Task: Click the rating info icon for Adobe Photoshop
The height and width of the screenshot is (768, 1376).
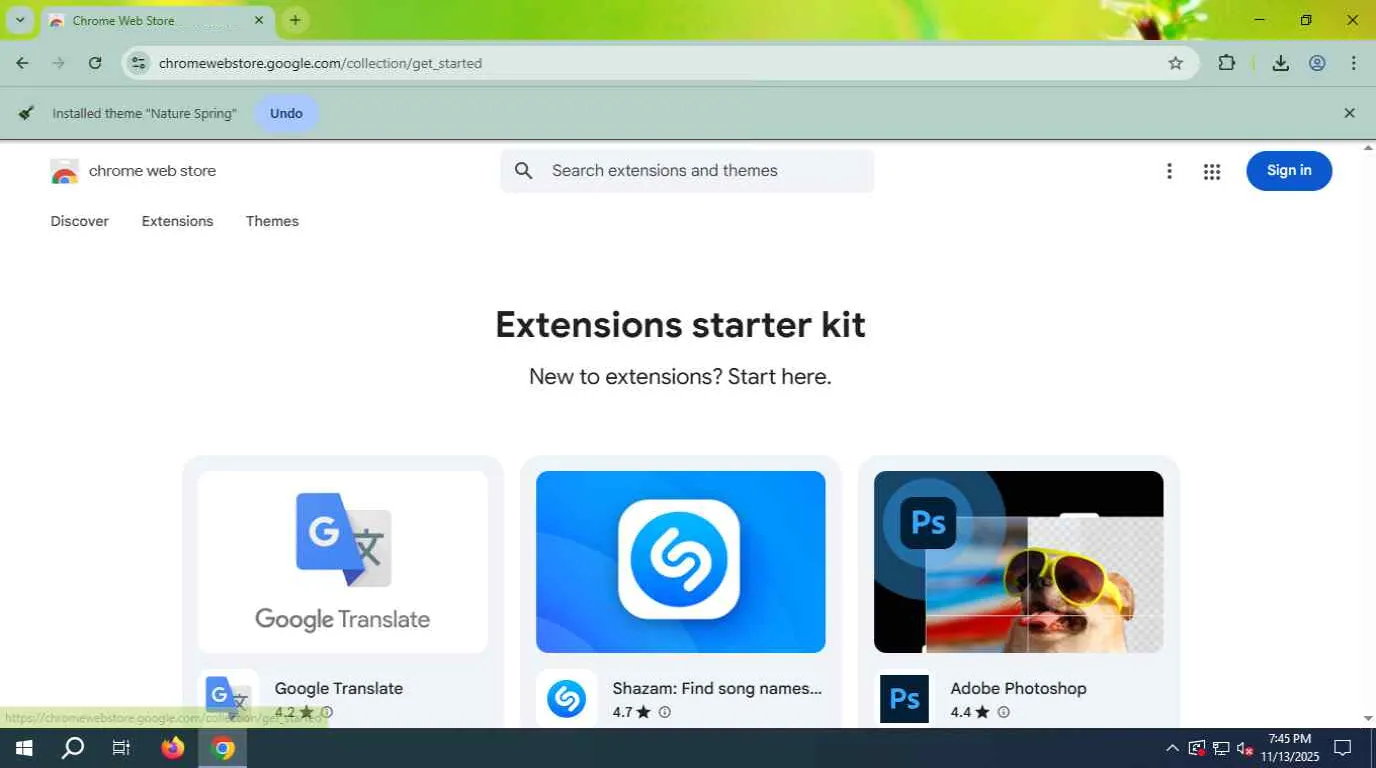Action: pyautogui.click(x=1003, y=712)
